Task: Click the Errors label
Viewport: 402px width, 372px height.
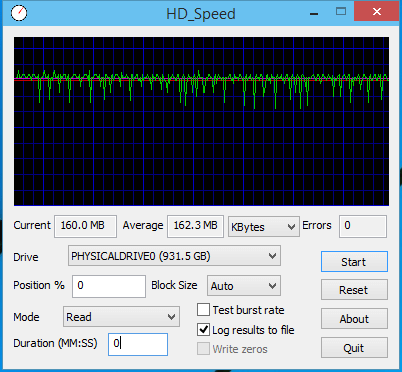Action: (x=317, y=225)
